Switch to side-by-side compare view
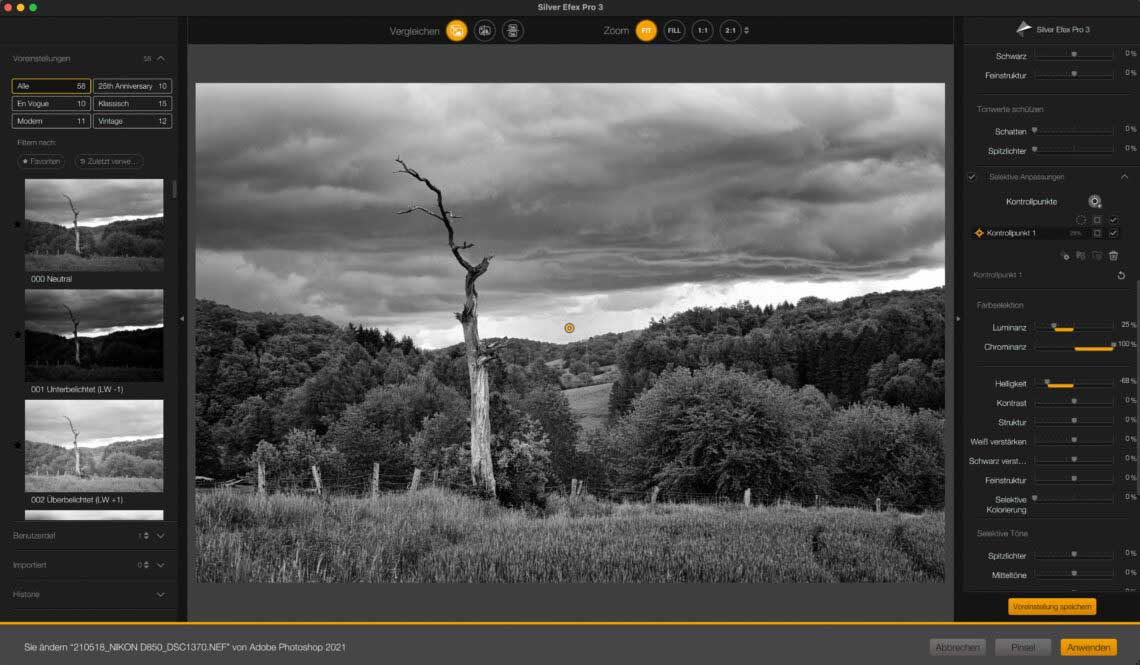Viewport: 1140px width, 665px height. tap(513, 31)
